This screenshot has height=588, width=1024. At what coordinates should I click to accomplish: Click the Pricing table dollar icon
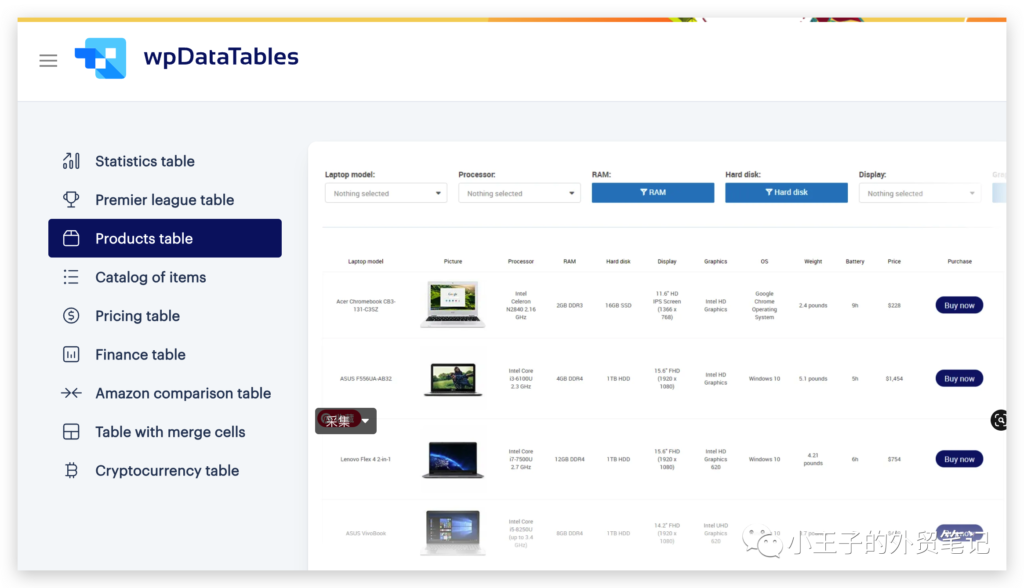[x=71, y=316]
